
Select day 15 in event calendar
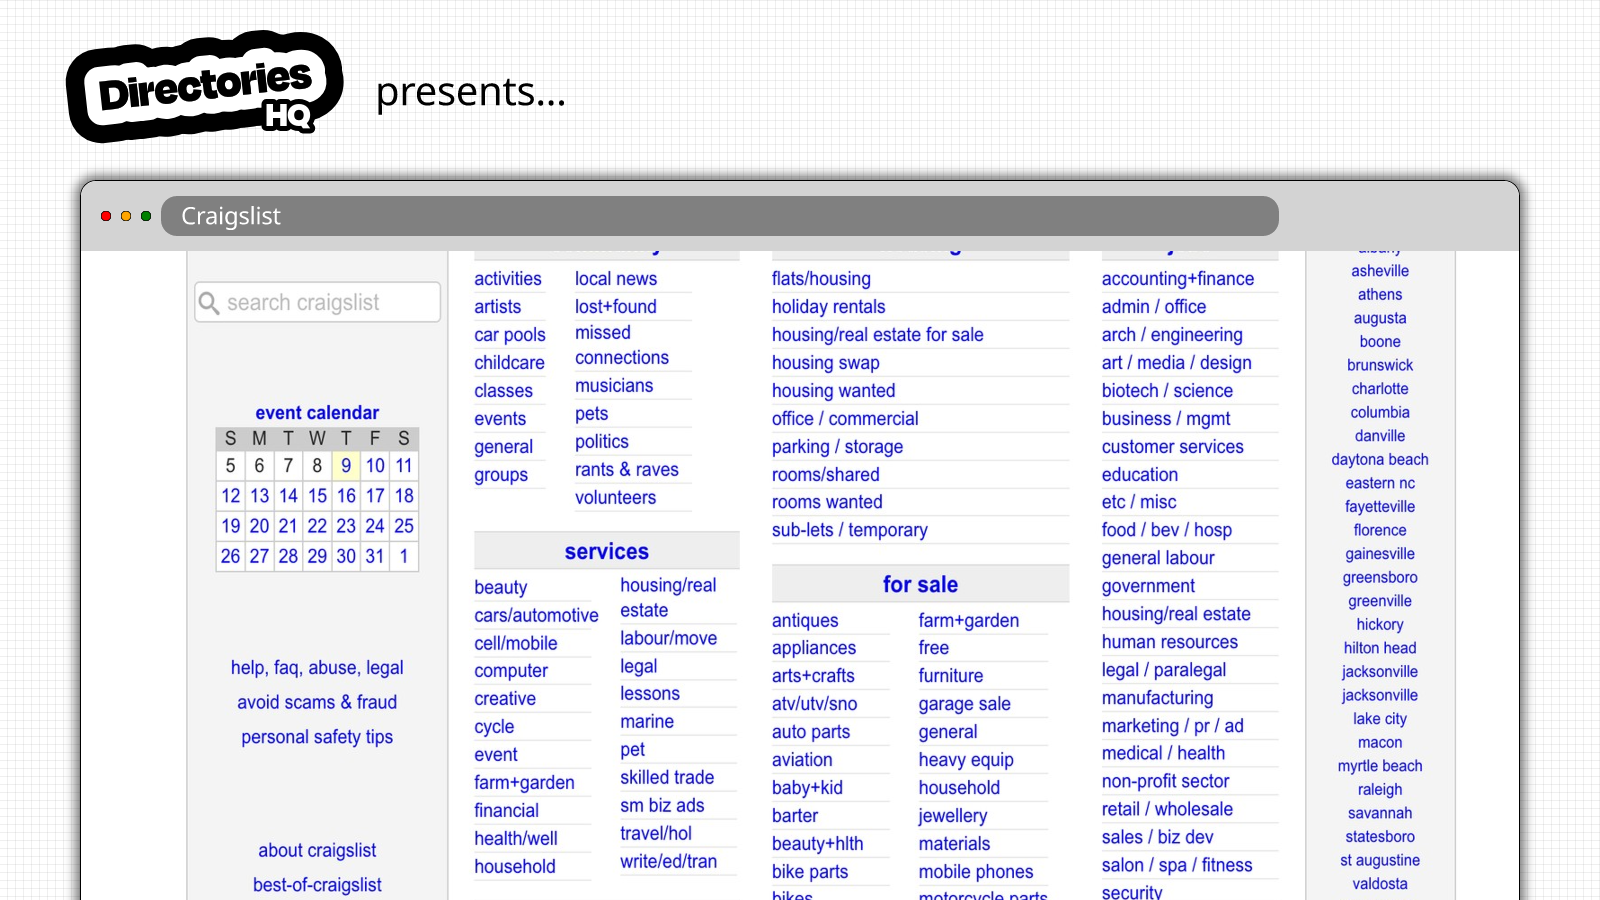click(x=317, y=496)
